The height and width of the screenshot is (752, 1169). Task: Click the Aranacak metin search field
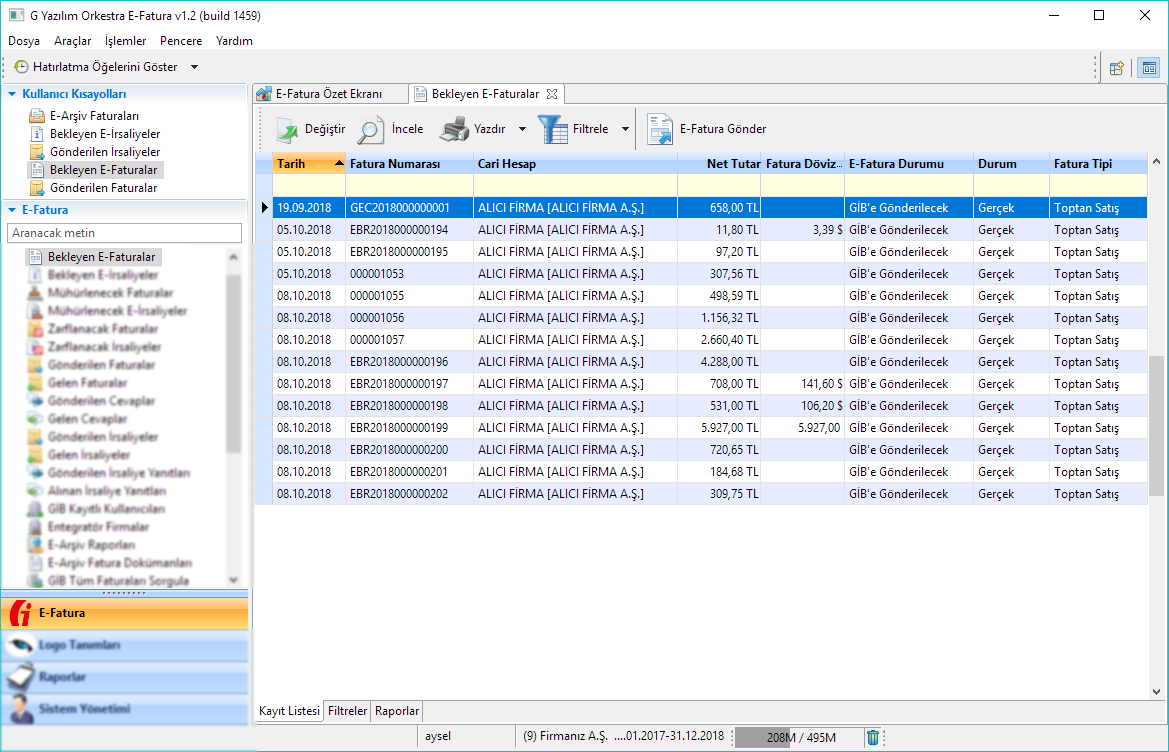124,233
